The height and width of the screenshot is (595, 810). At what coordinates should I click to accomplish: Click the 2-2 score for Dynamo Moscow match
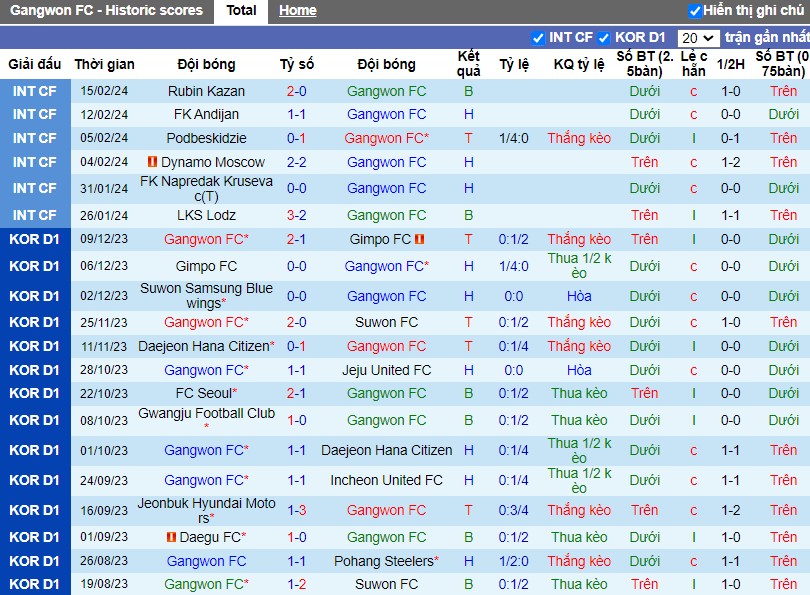(x=297, y=162)
